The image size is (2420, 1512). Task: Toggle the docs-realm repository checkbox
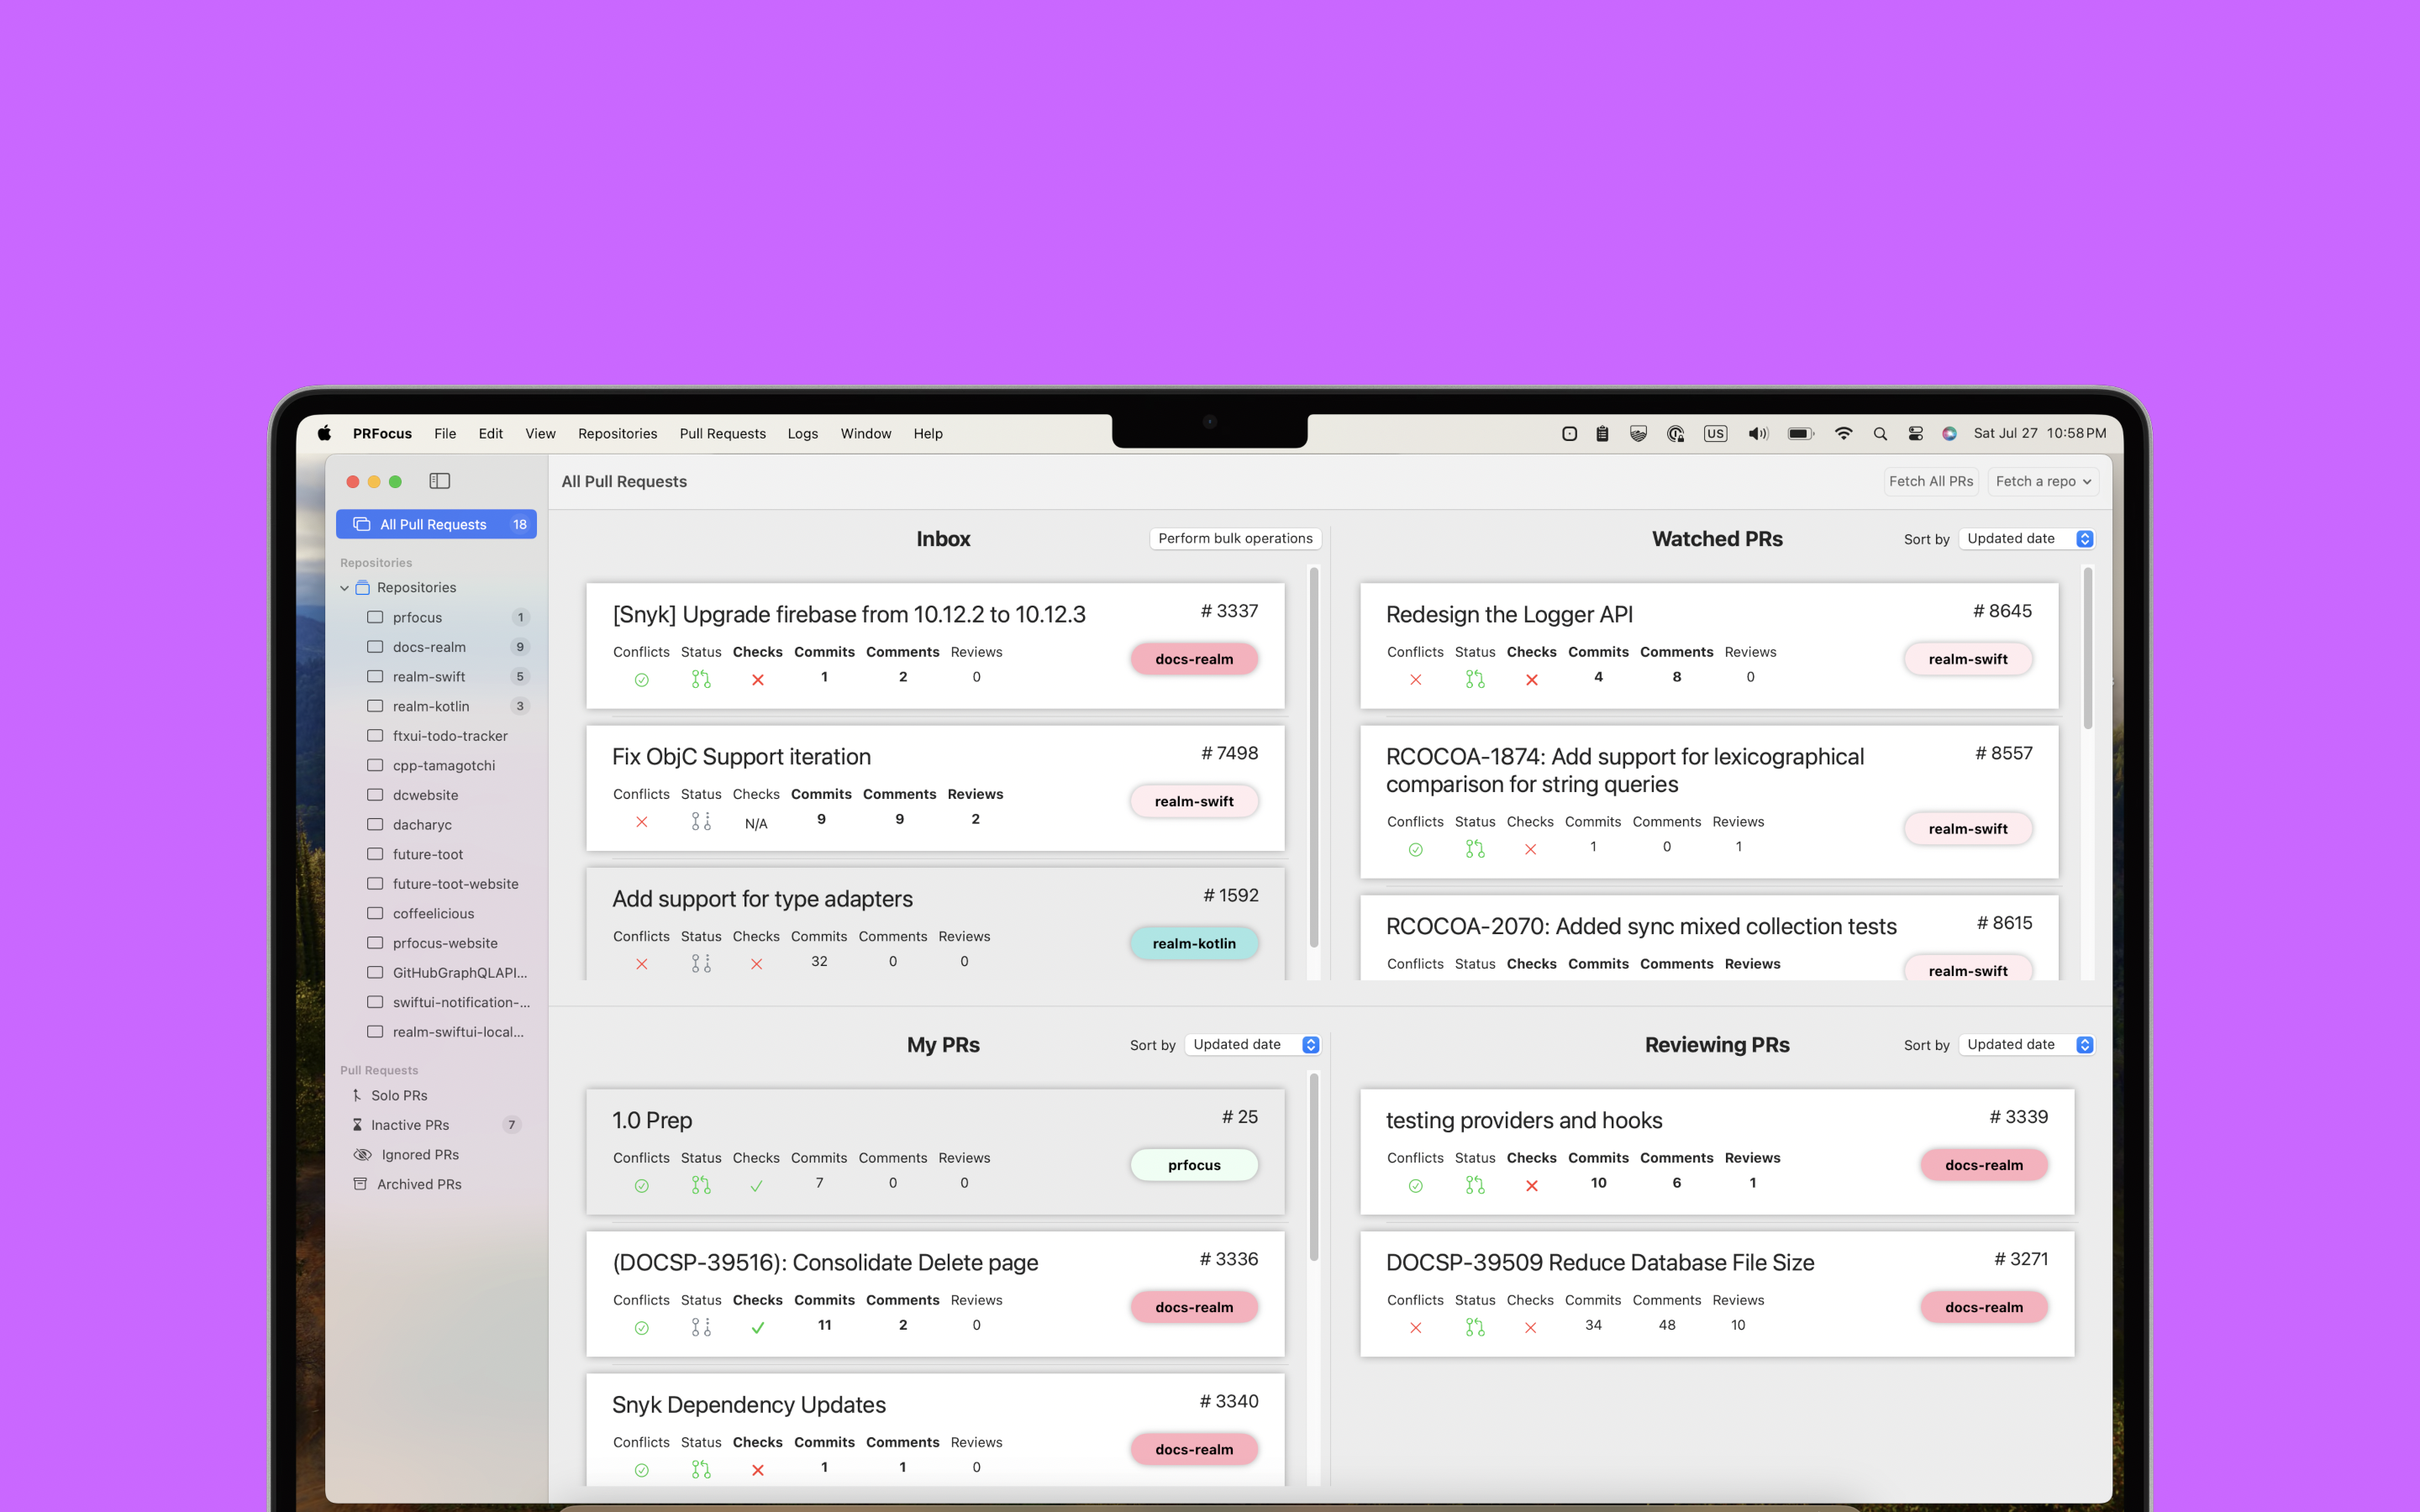click(x=375, y=646)
